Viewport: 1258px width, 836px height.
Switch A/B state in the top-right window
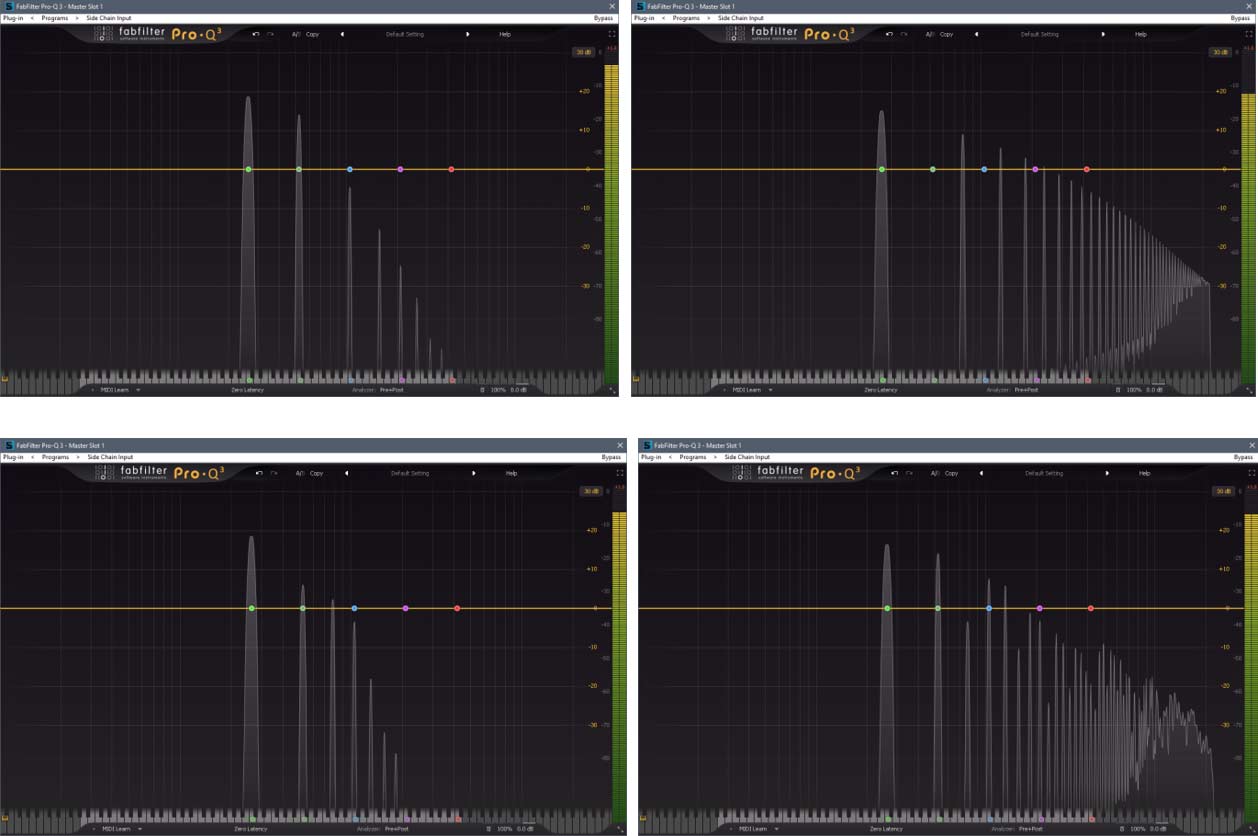pos(928,34)
